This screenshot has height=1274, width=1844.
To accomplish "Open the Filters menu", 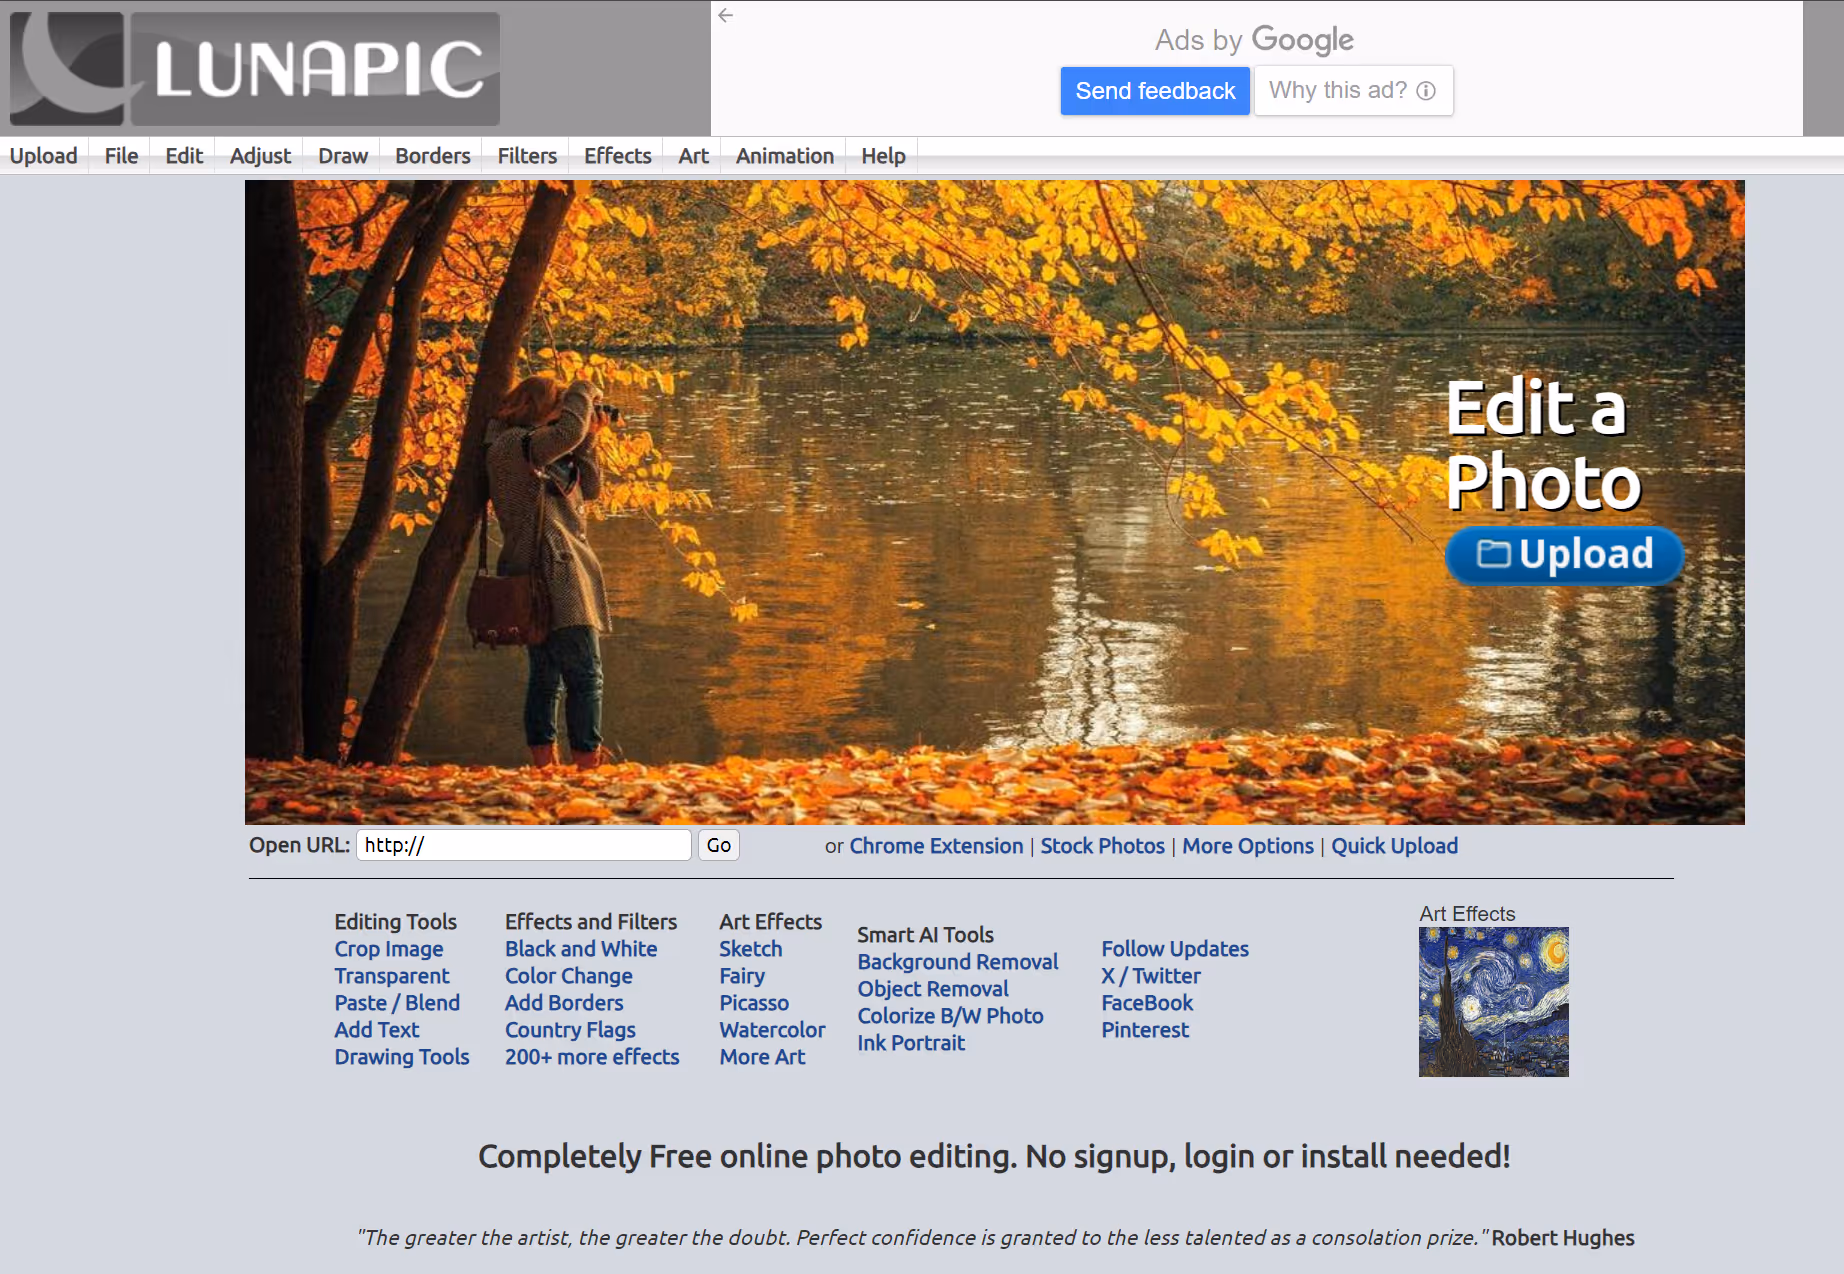I will click(x=526, y=155).
